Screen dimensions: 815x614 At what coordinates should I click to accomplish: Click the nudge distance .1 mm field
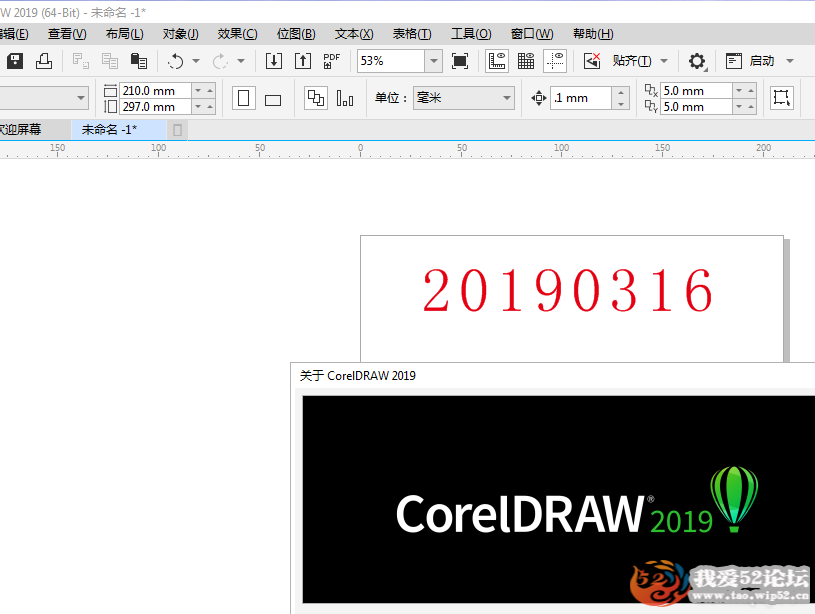581,98
